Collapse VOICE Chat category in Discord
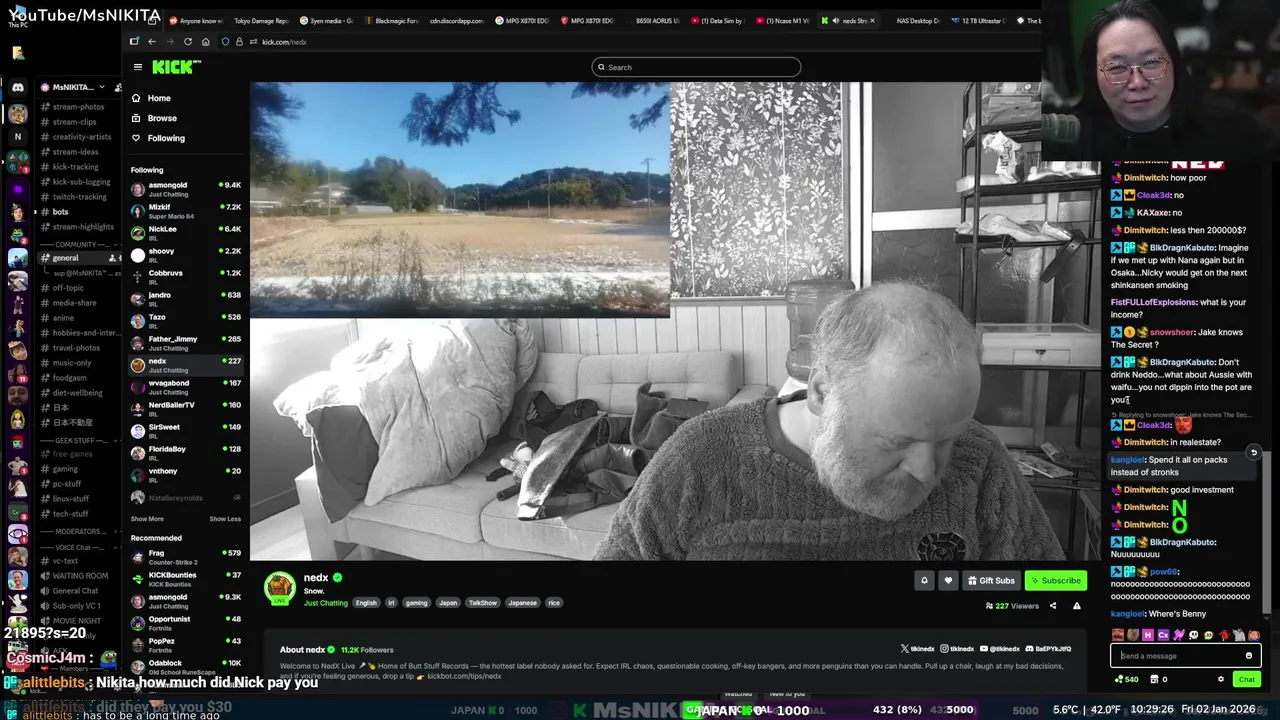 [x=78, y=546]
